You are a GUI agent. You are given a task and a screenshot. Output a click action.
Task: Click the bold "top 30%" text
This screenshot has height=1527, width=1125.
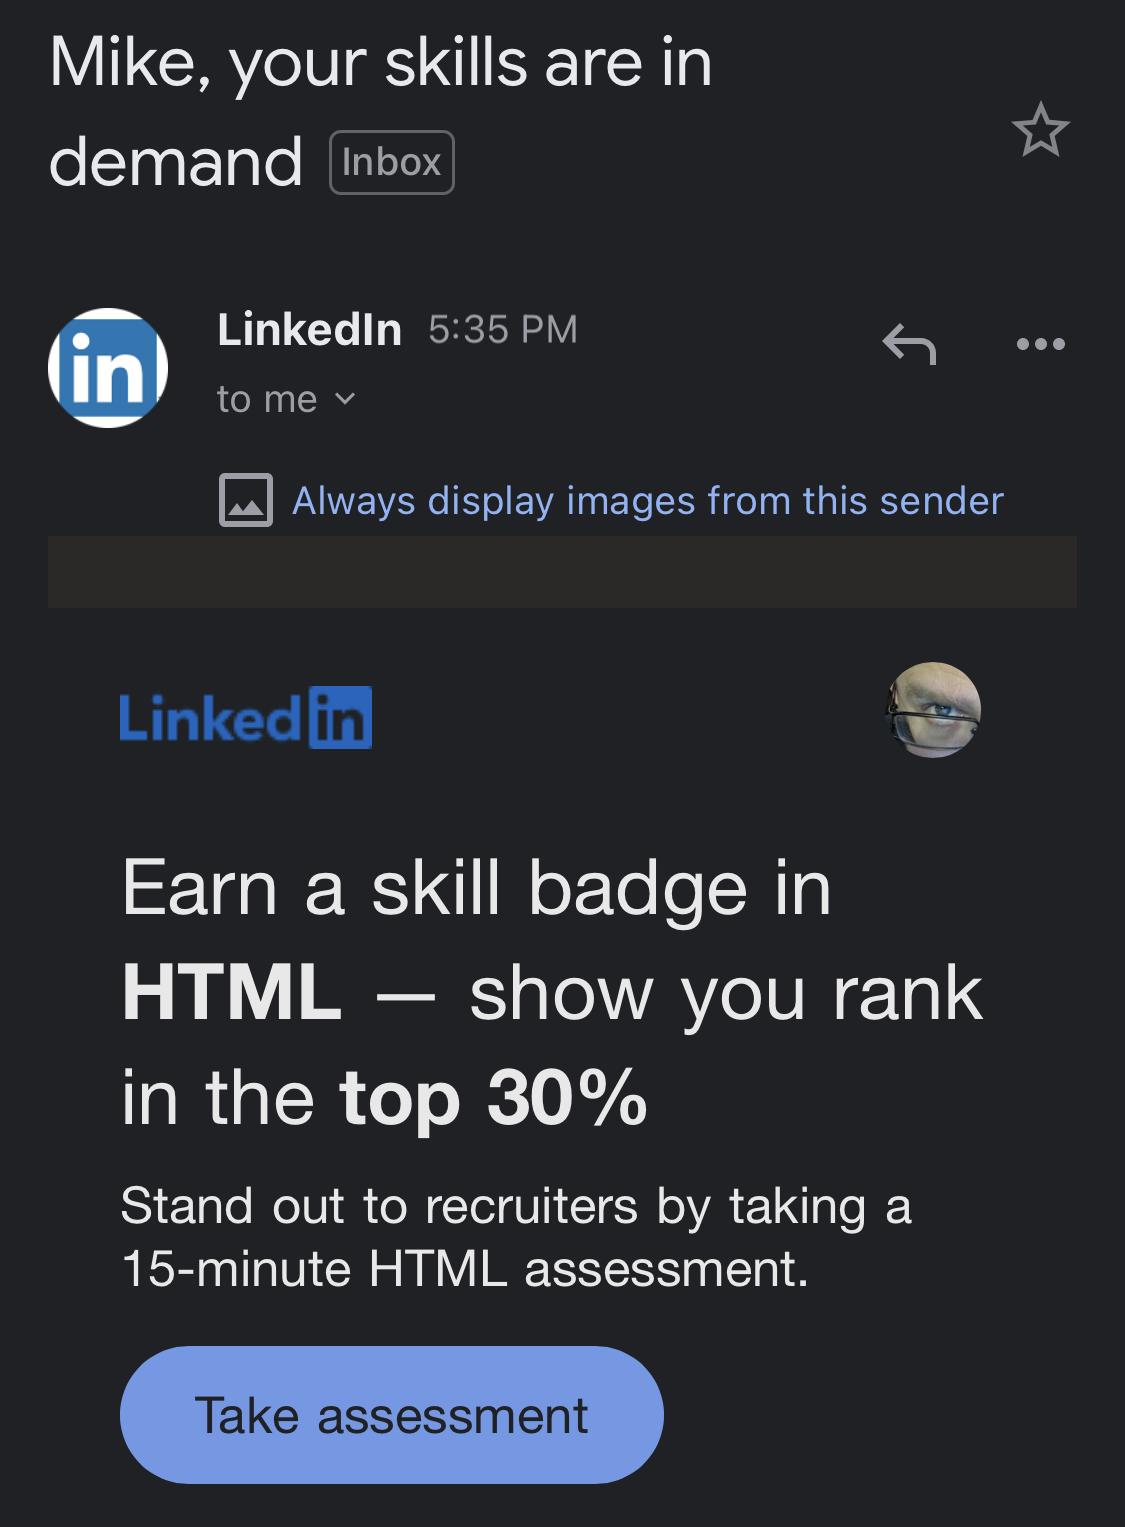point(493,1097)
